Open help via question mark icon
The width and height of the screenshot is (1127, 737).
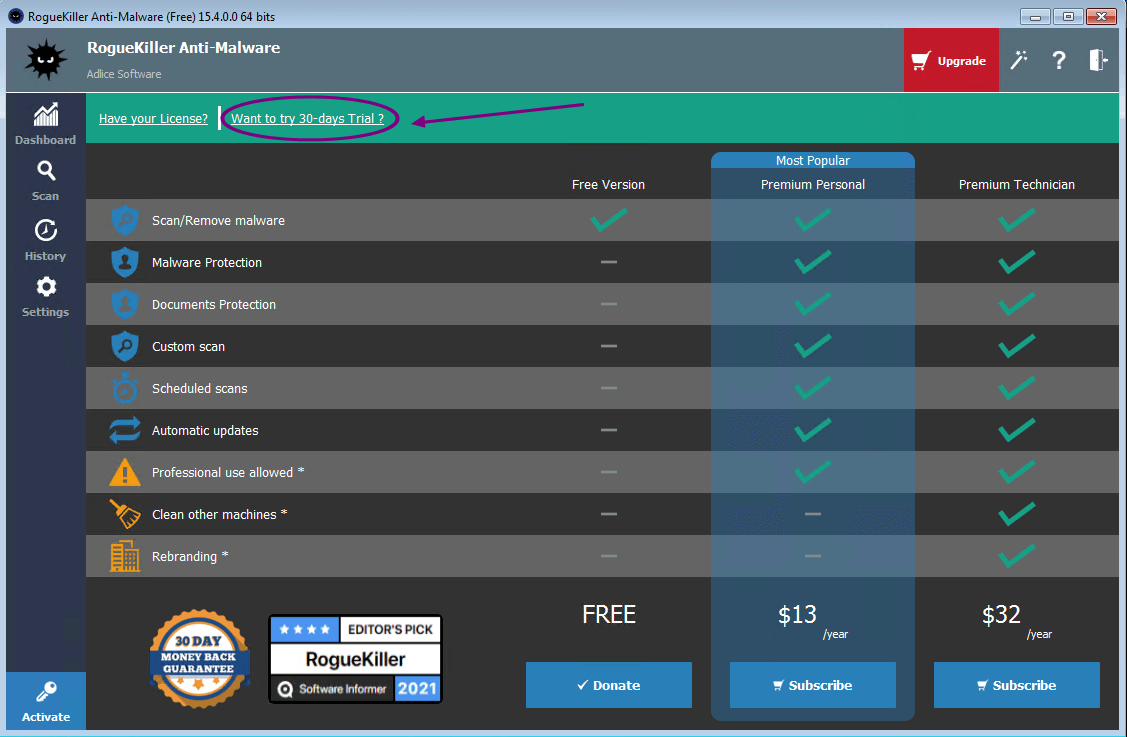tap(1059, 60)
